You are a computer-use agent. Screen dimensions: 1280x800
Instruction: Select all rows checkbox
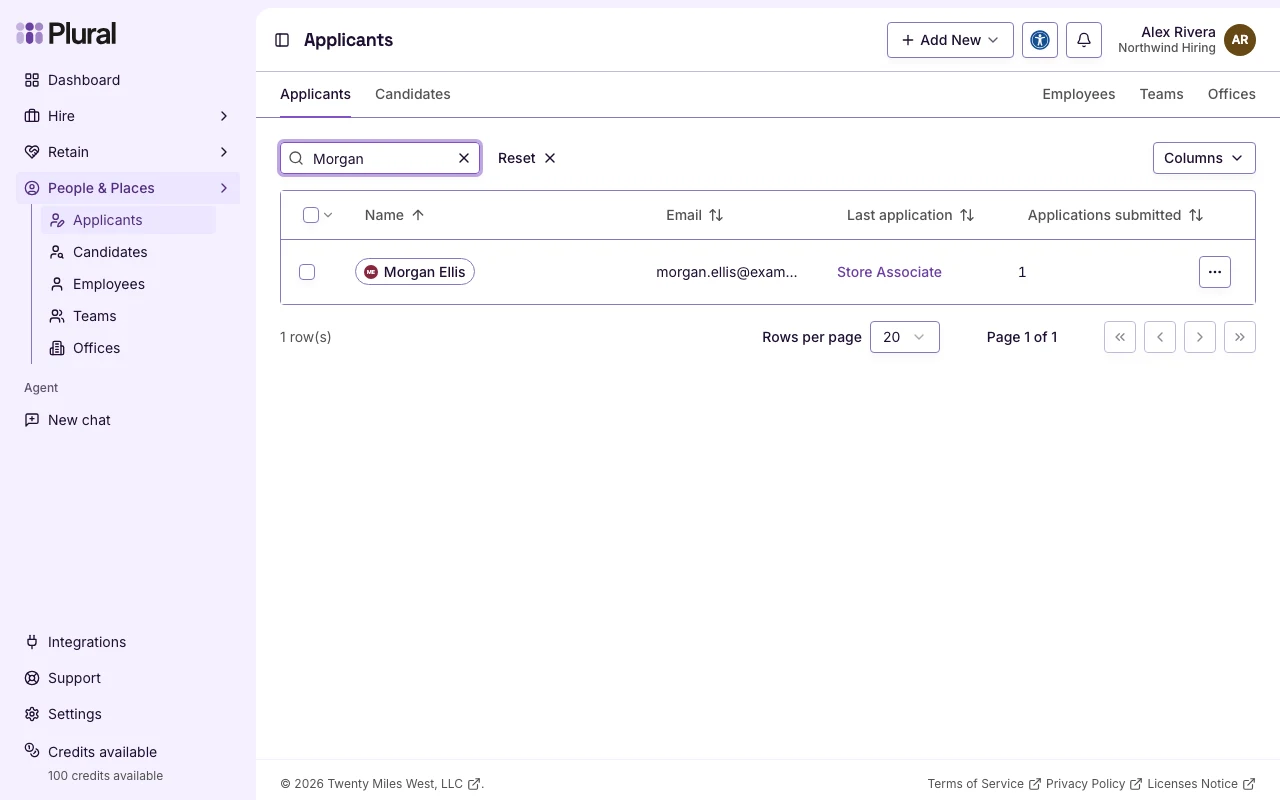coord(311,215)
